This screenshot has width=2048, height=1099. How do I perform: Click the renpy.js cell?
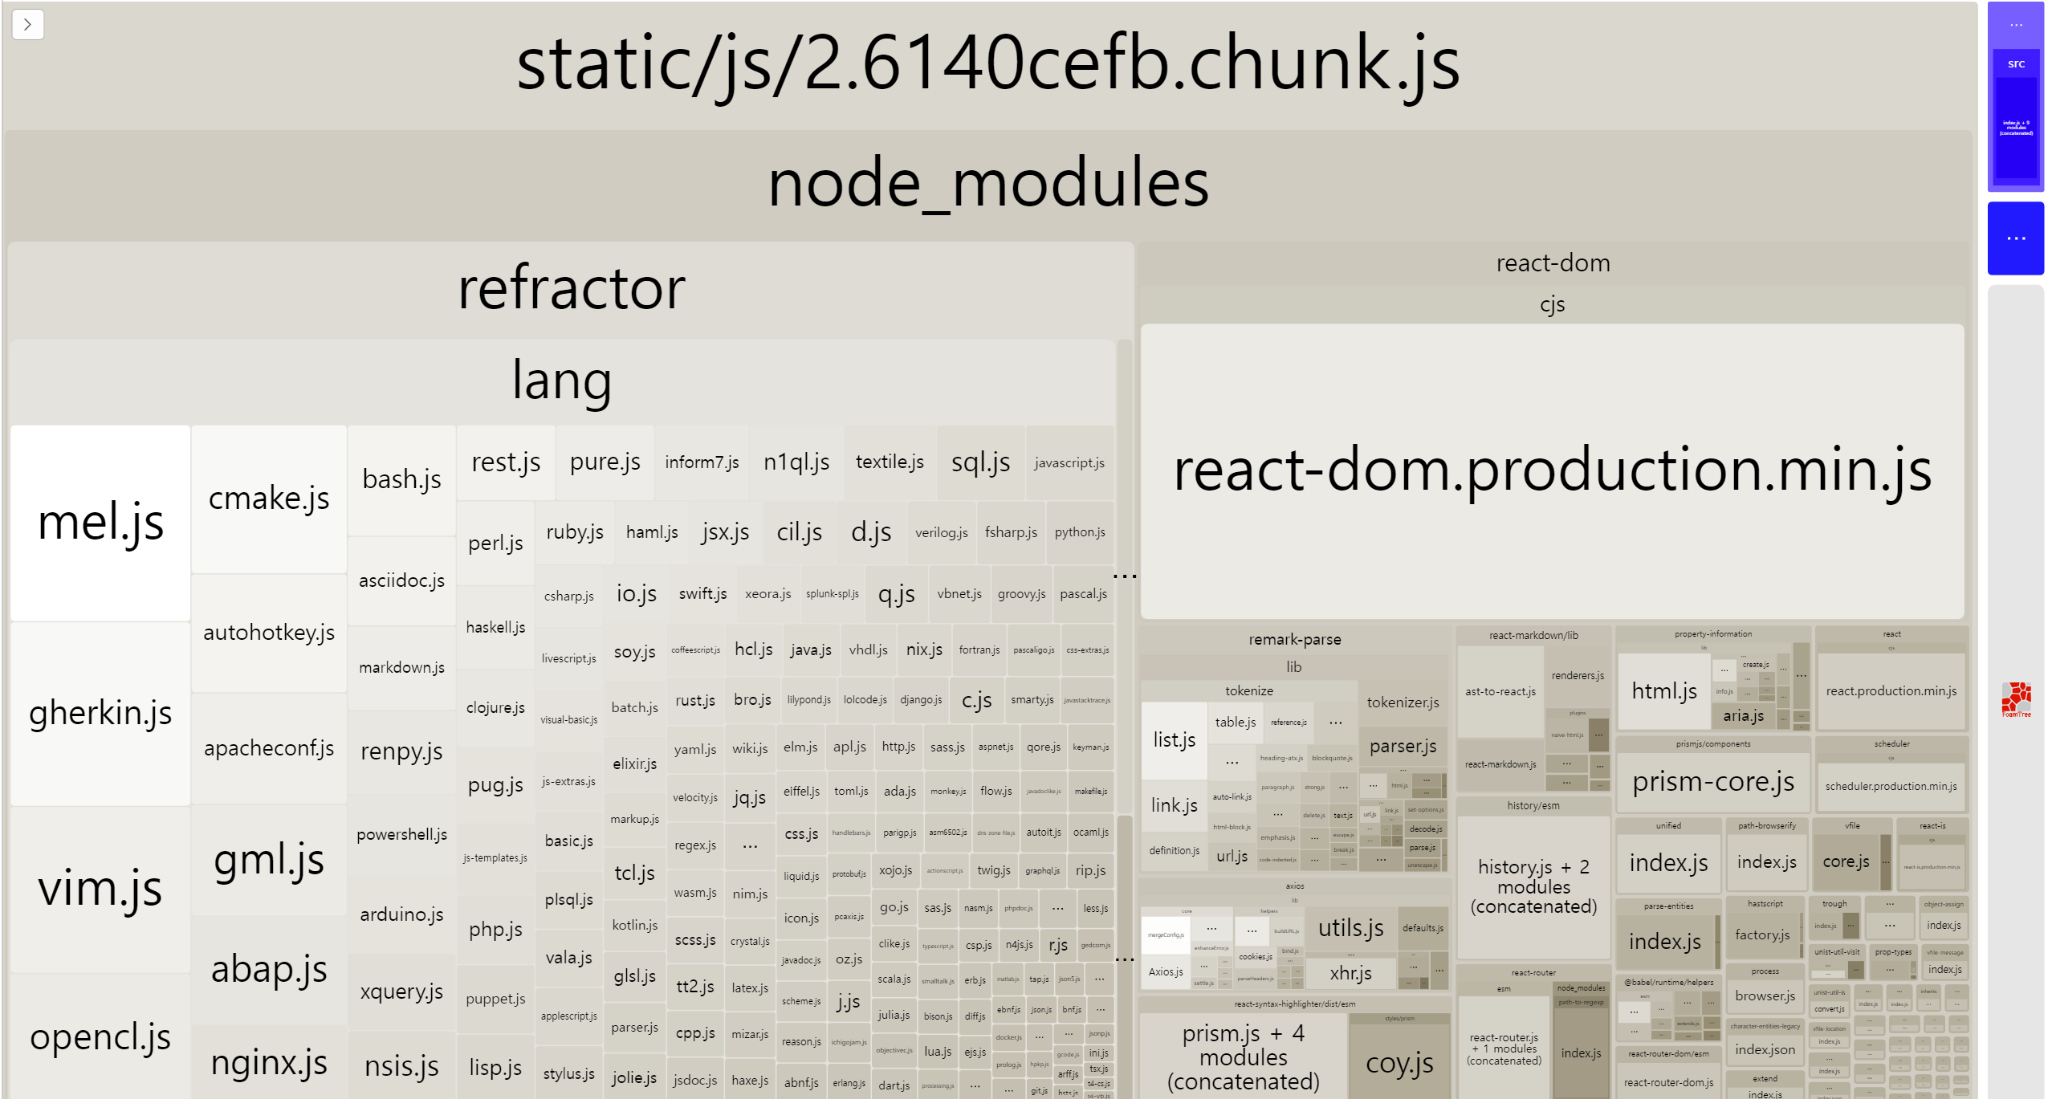[x=402, y=752]
